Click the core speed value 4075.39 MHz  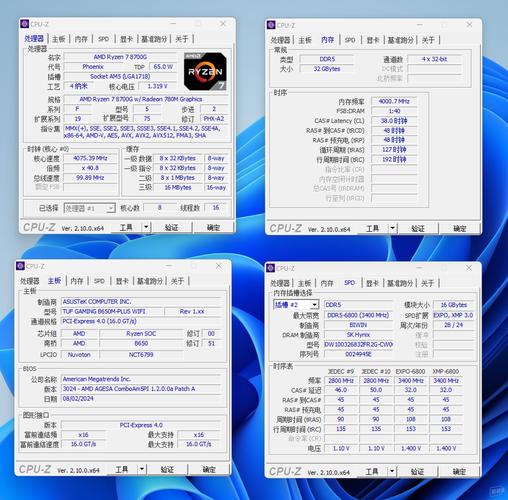(x=90, y=158)
